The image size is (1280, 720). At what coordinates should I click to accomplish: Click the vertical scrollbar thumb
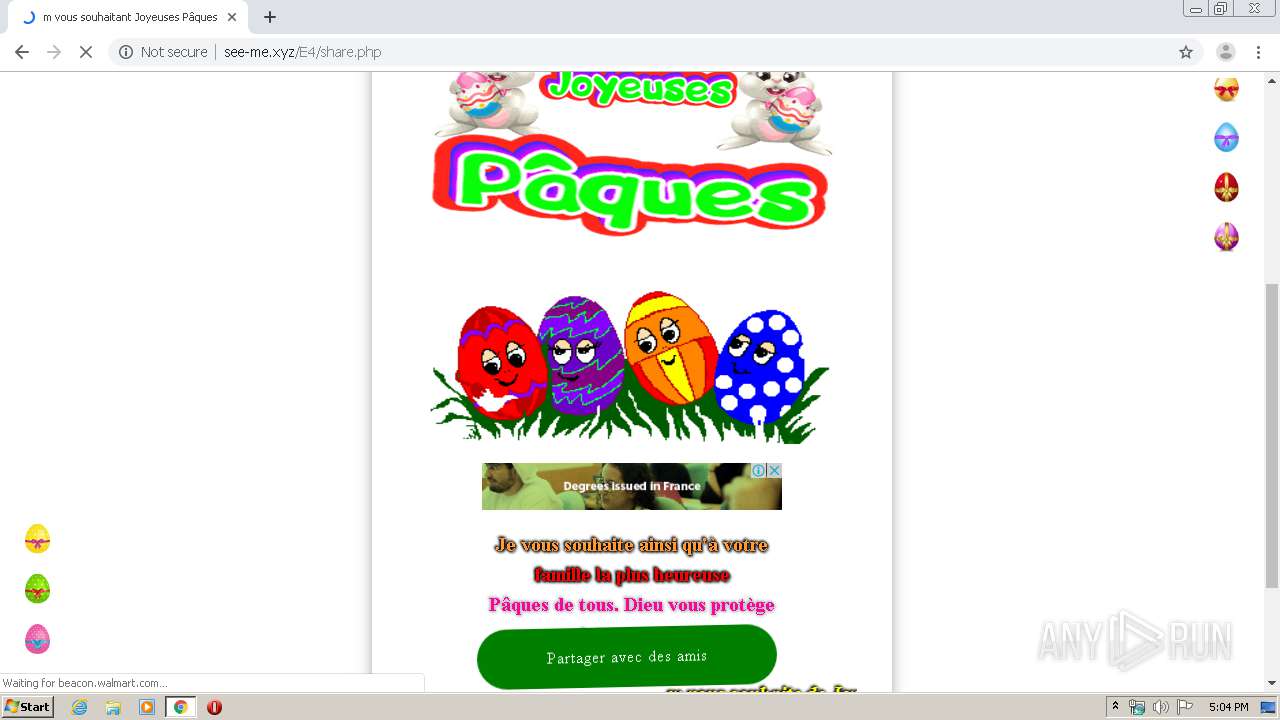pyautogui.click(x=1272, y=435)
